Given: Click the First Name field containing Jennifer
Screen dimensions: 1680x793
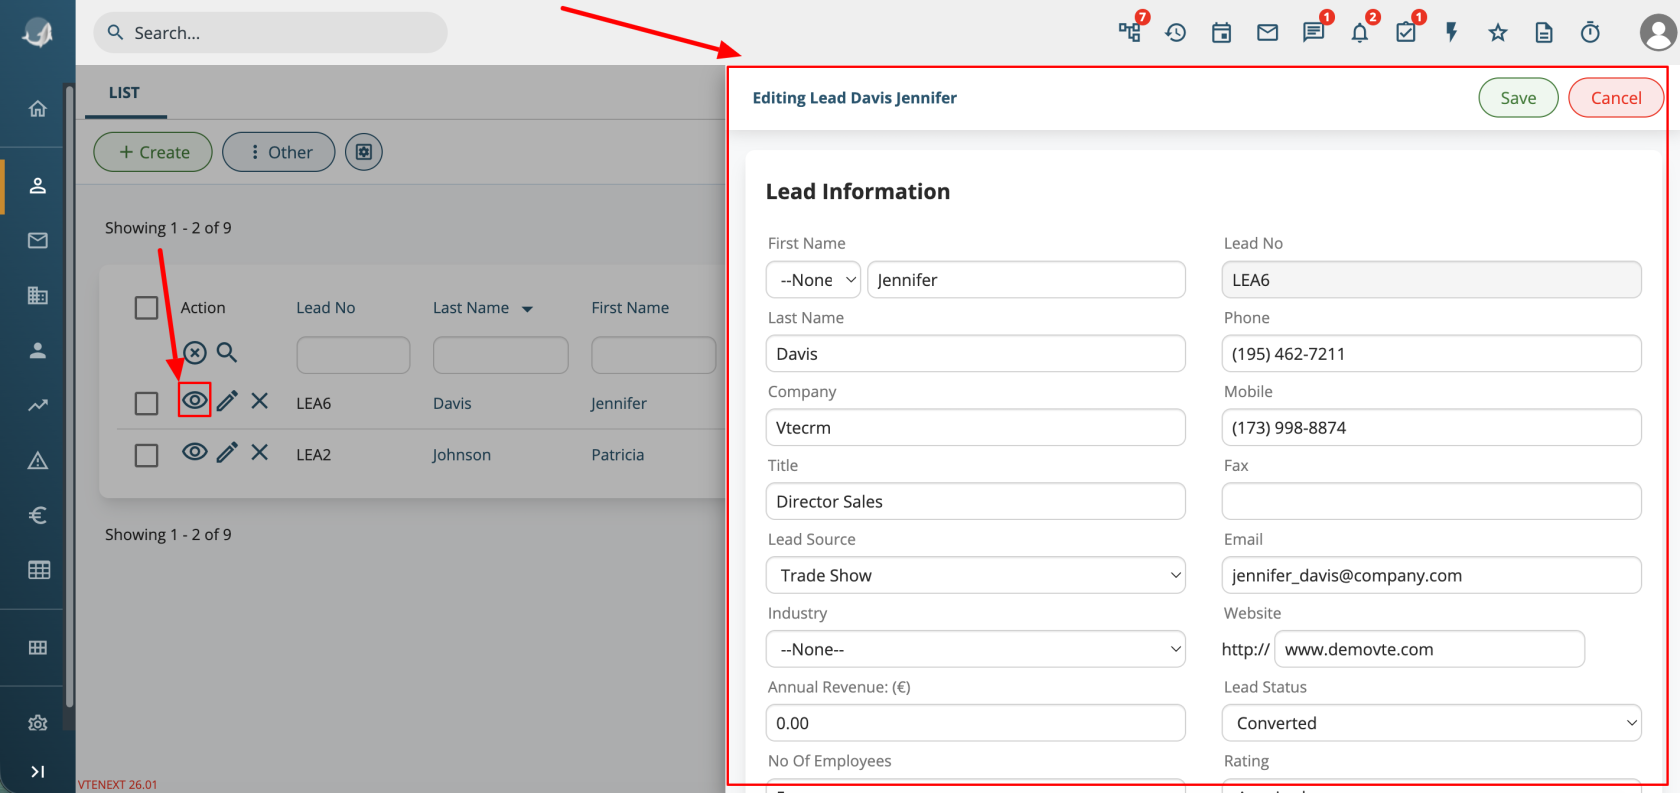Looking at the screenshot, I should (1027, 280).
